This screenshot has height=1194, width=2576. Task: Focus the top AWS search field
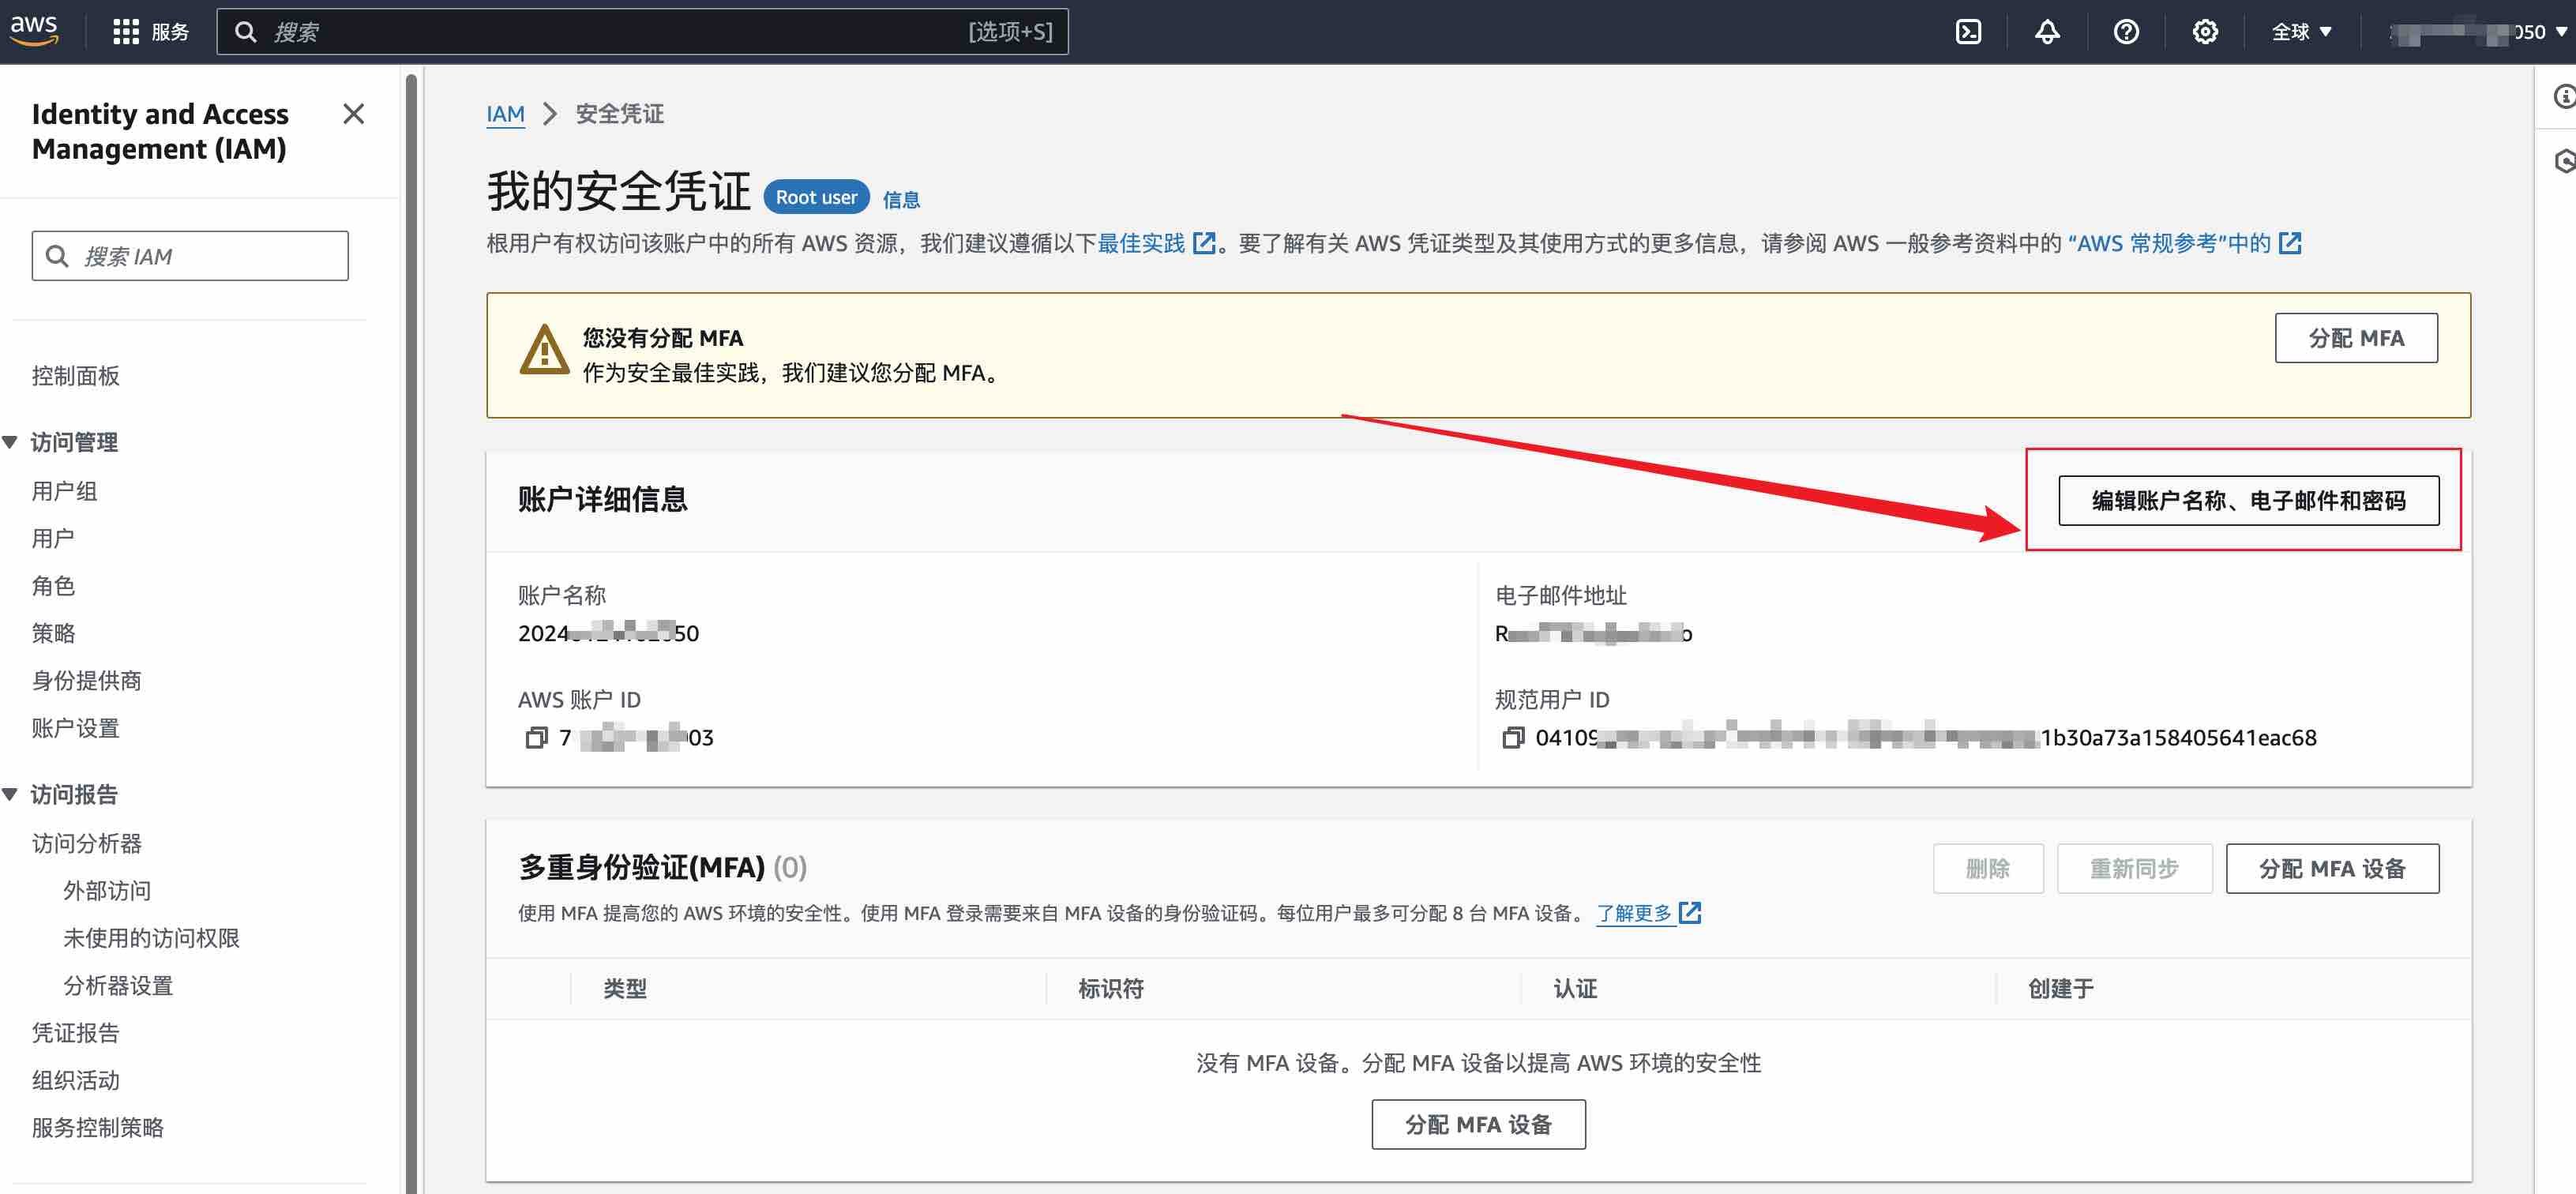pos(642,32)
